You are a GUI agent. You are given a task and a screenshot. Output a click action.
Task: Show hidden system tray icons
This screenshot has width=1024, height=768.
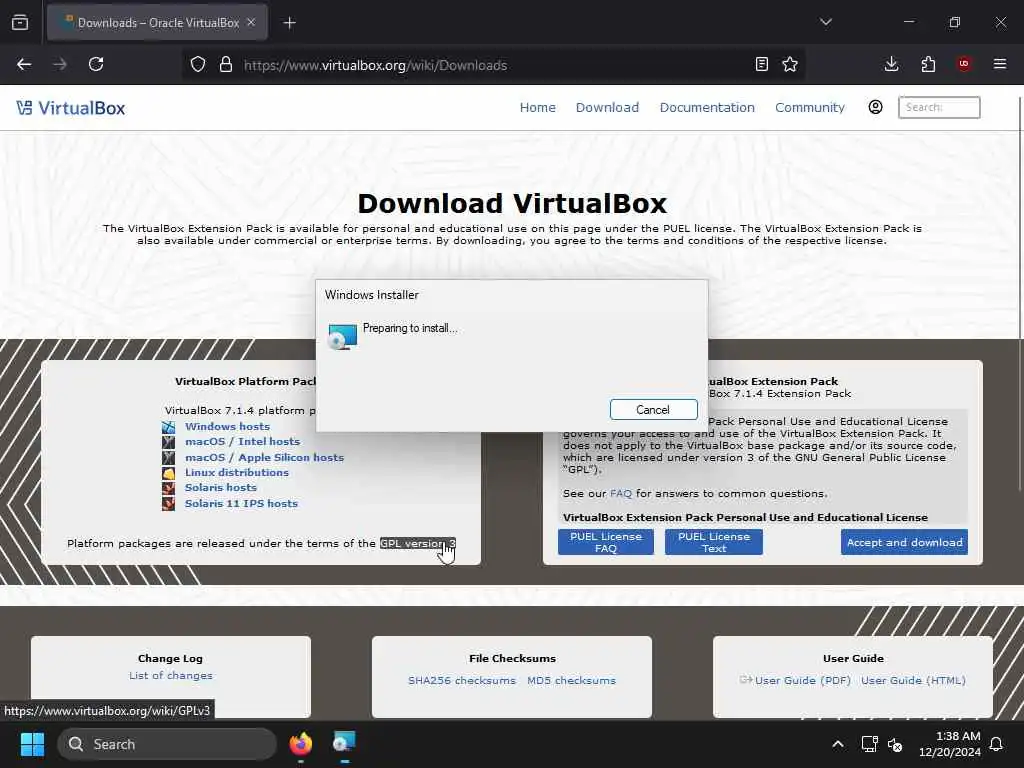[x=838, y=744]
